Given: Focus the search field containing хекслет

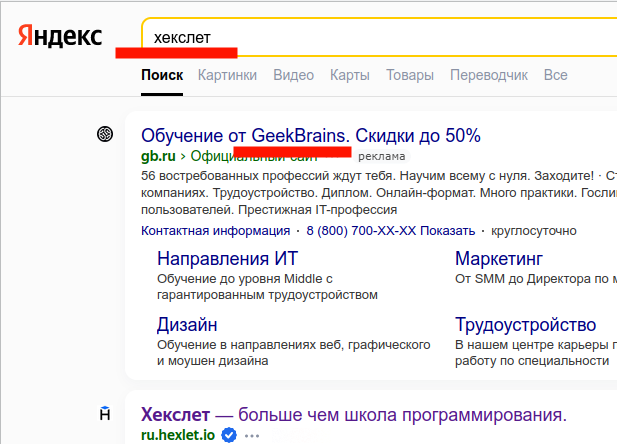Looking at the screenshot, I should (x=380, y=37).
